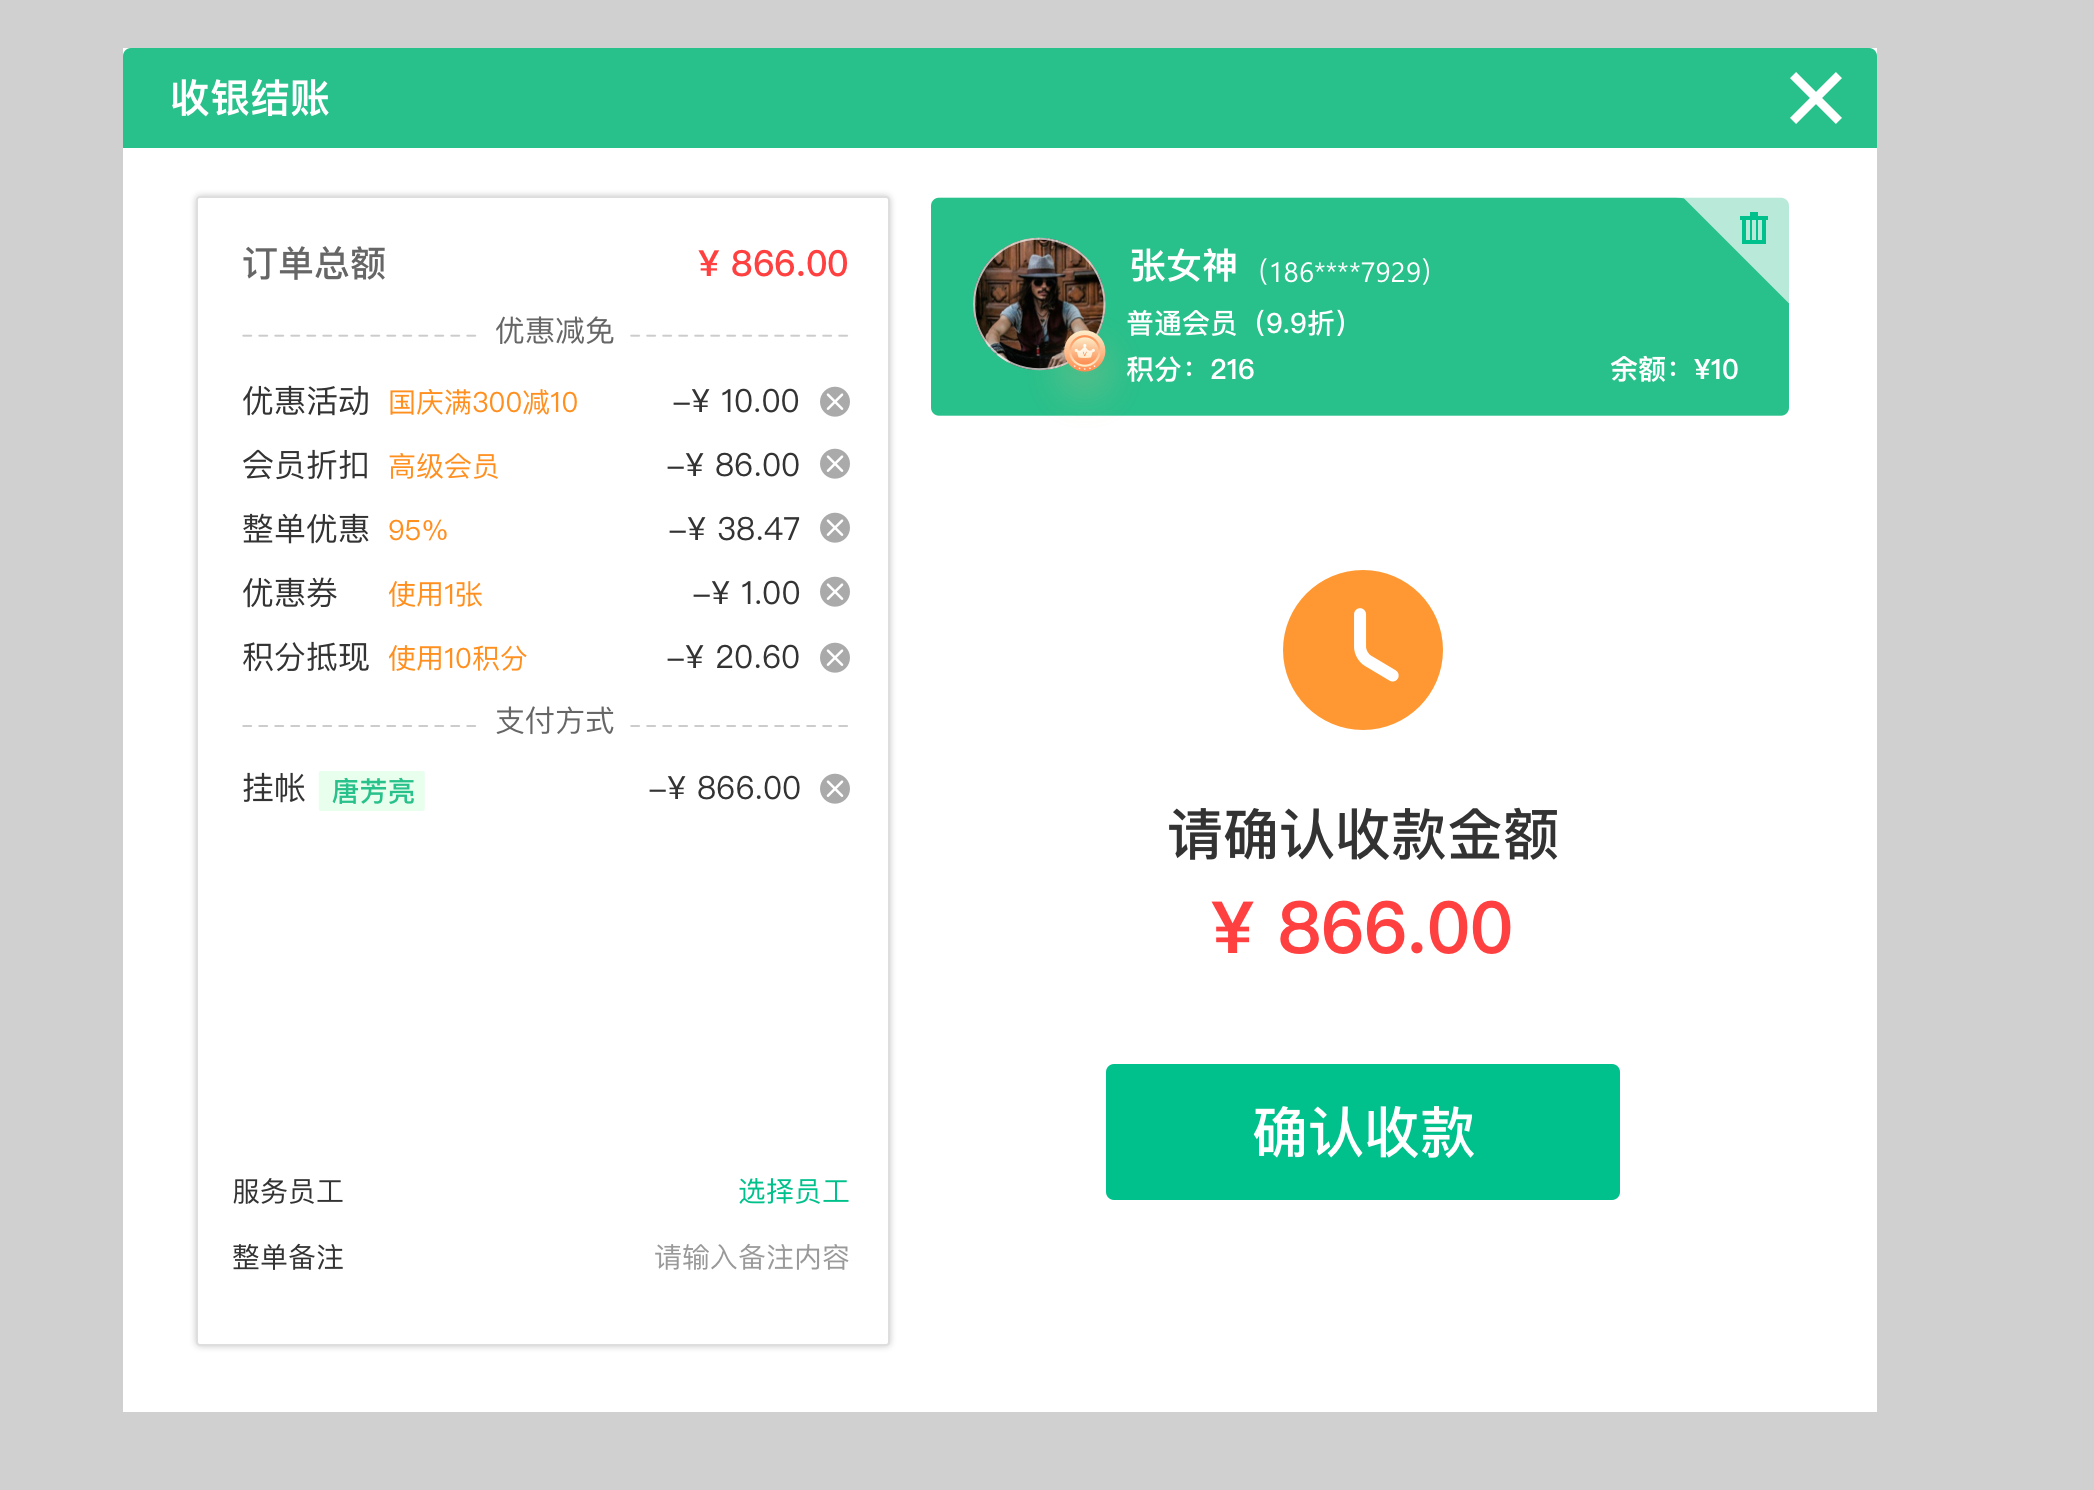This screenshot has height=1490, width=2094.
Task: Click the 确认收款 confirm payment button
Action: tap(1362, 1131)
